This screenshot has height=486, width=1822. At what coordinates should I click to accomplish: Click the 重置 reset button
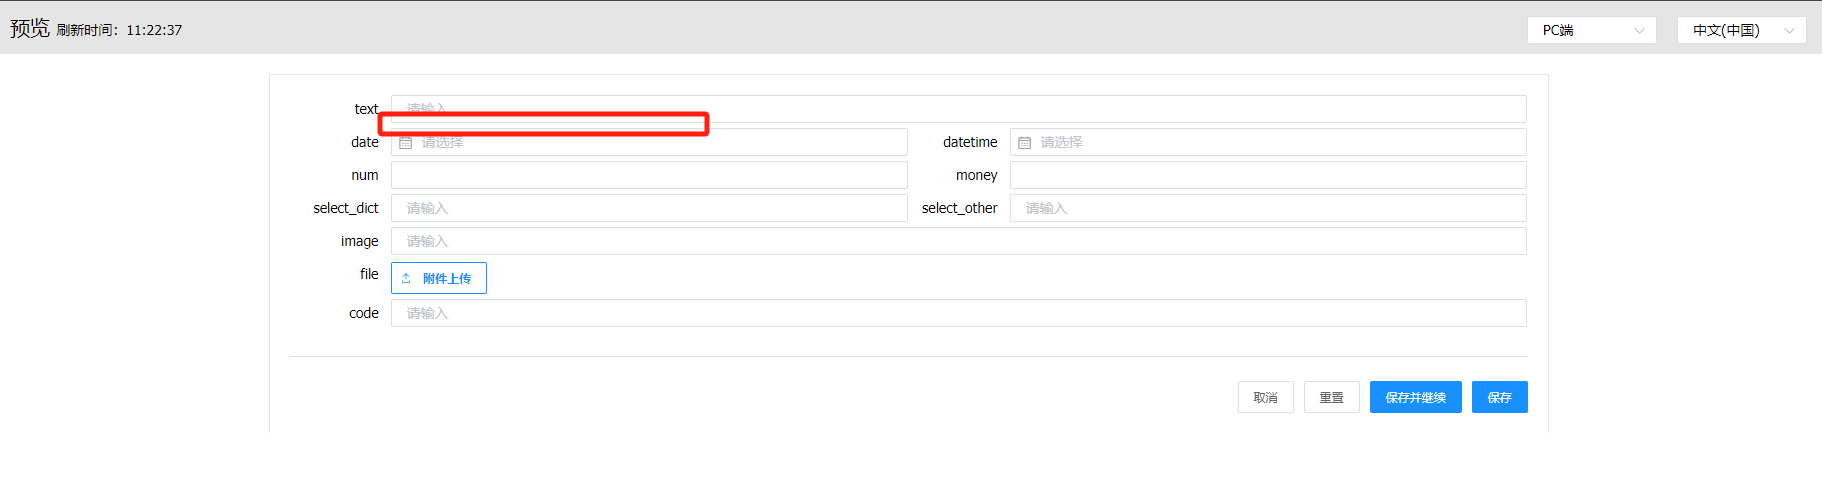(1331, 397)
